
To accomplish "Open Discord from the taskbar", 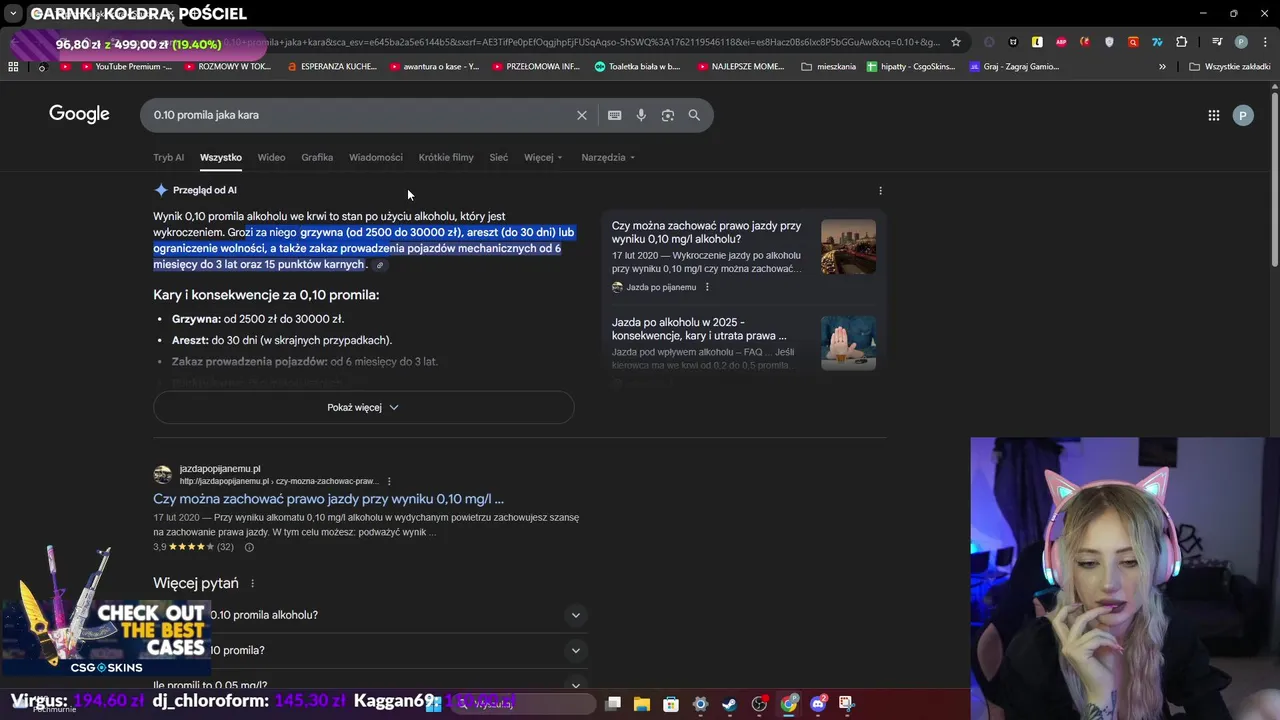I will click(819, 704).
